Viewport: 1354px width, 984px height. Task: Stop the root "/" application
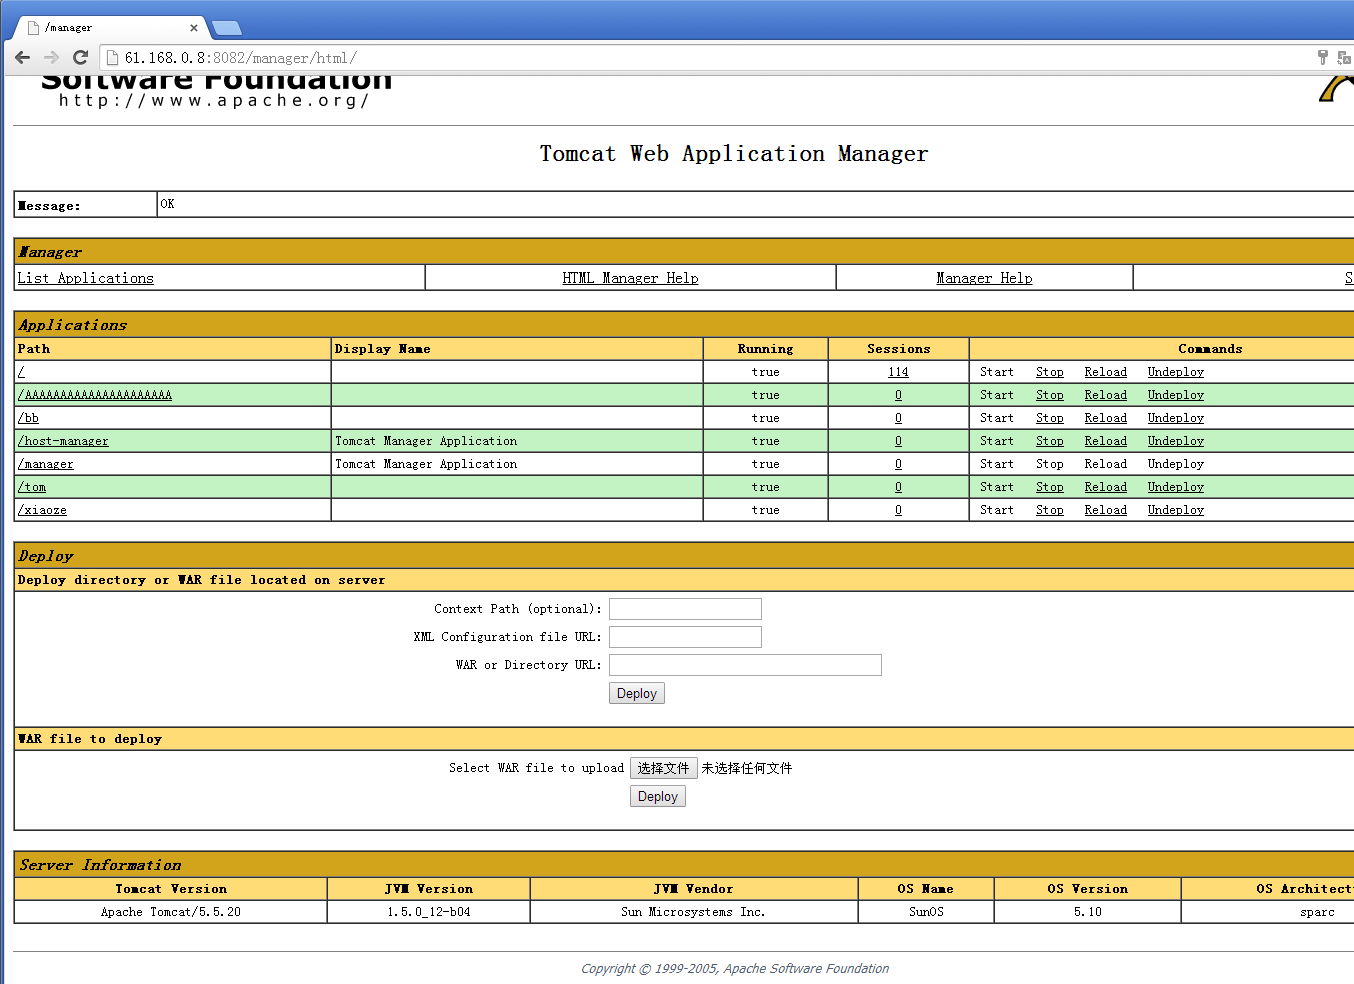click(x=1050, y=372)
